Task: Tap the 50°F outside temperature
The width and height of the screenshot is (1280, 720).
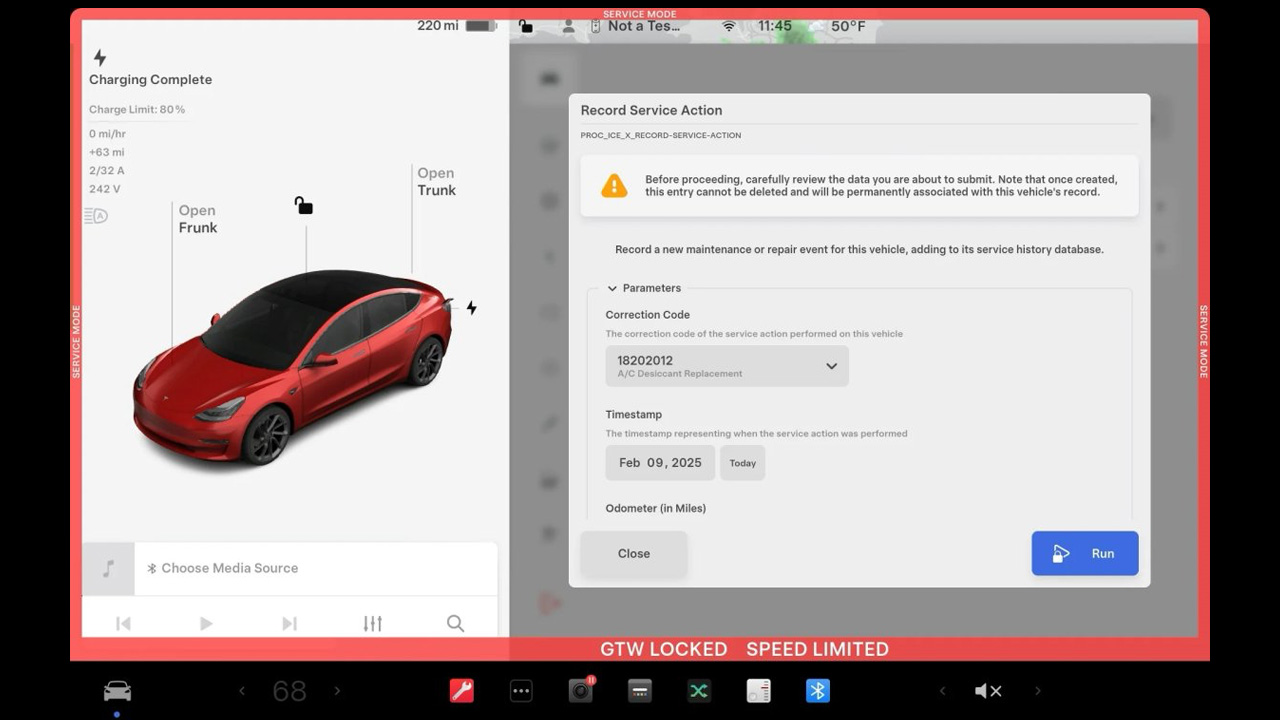Action: (848, 26)
